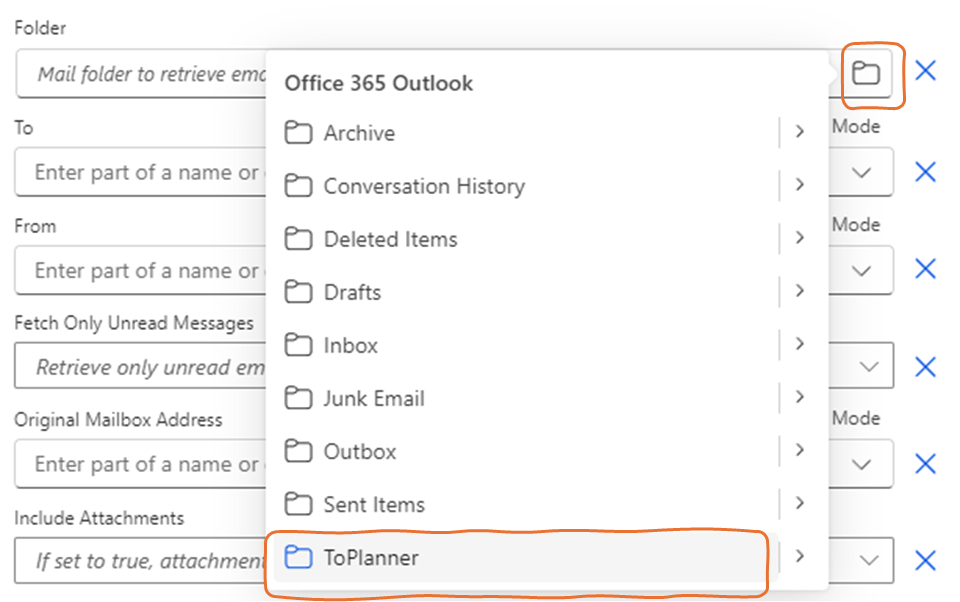The image size is (960, 602).
Task: Click the folder picker icon button
Action: pos(866,73)
